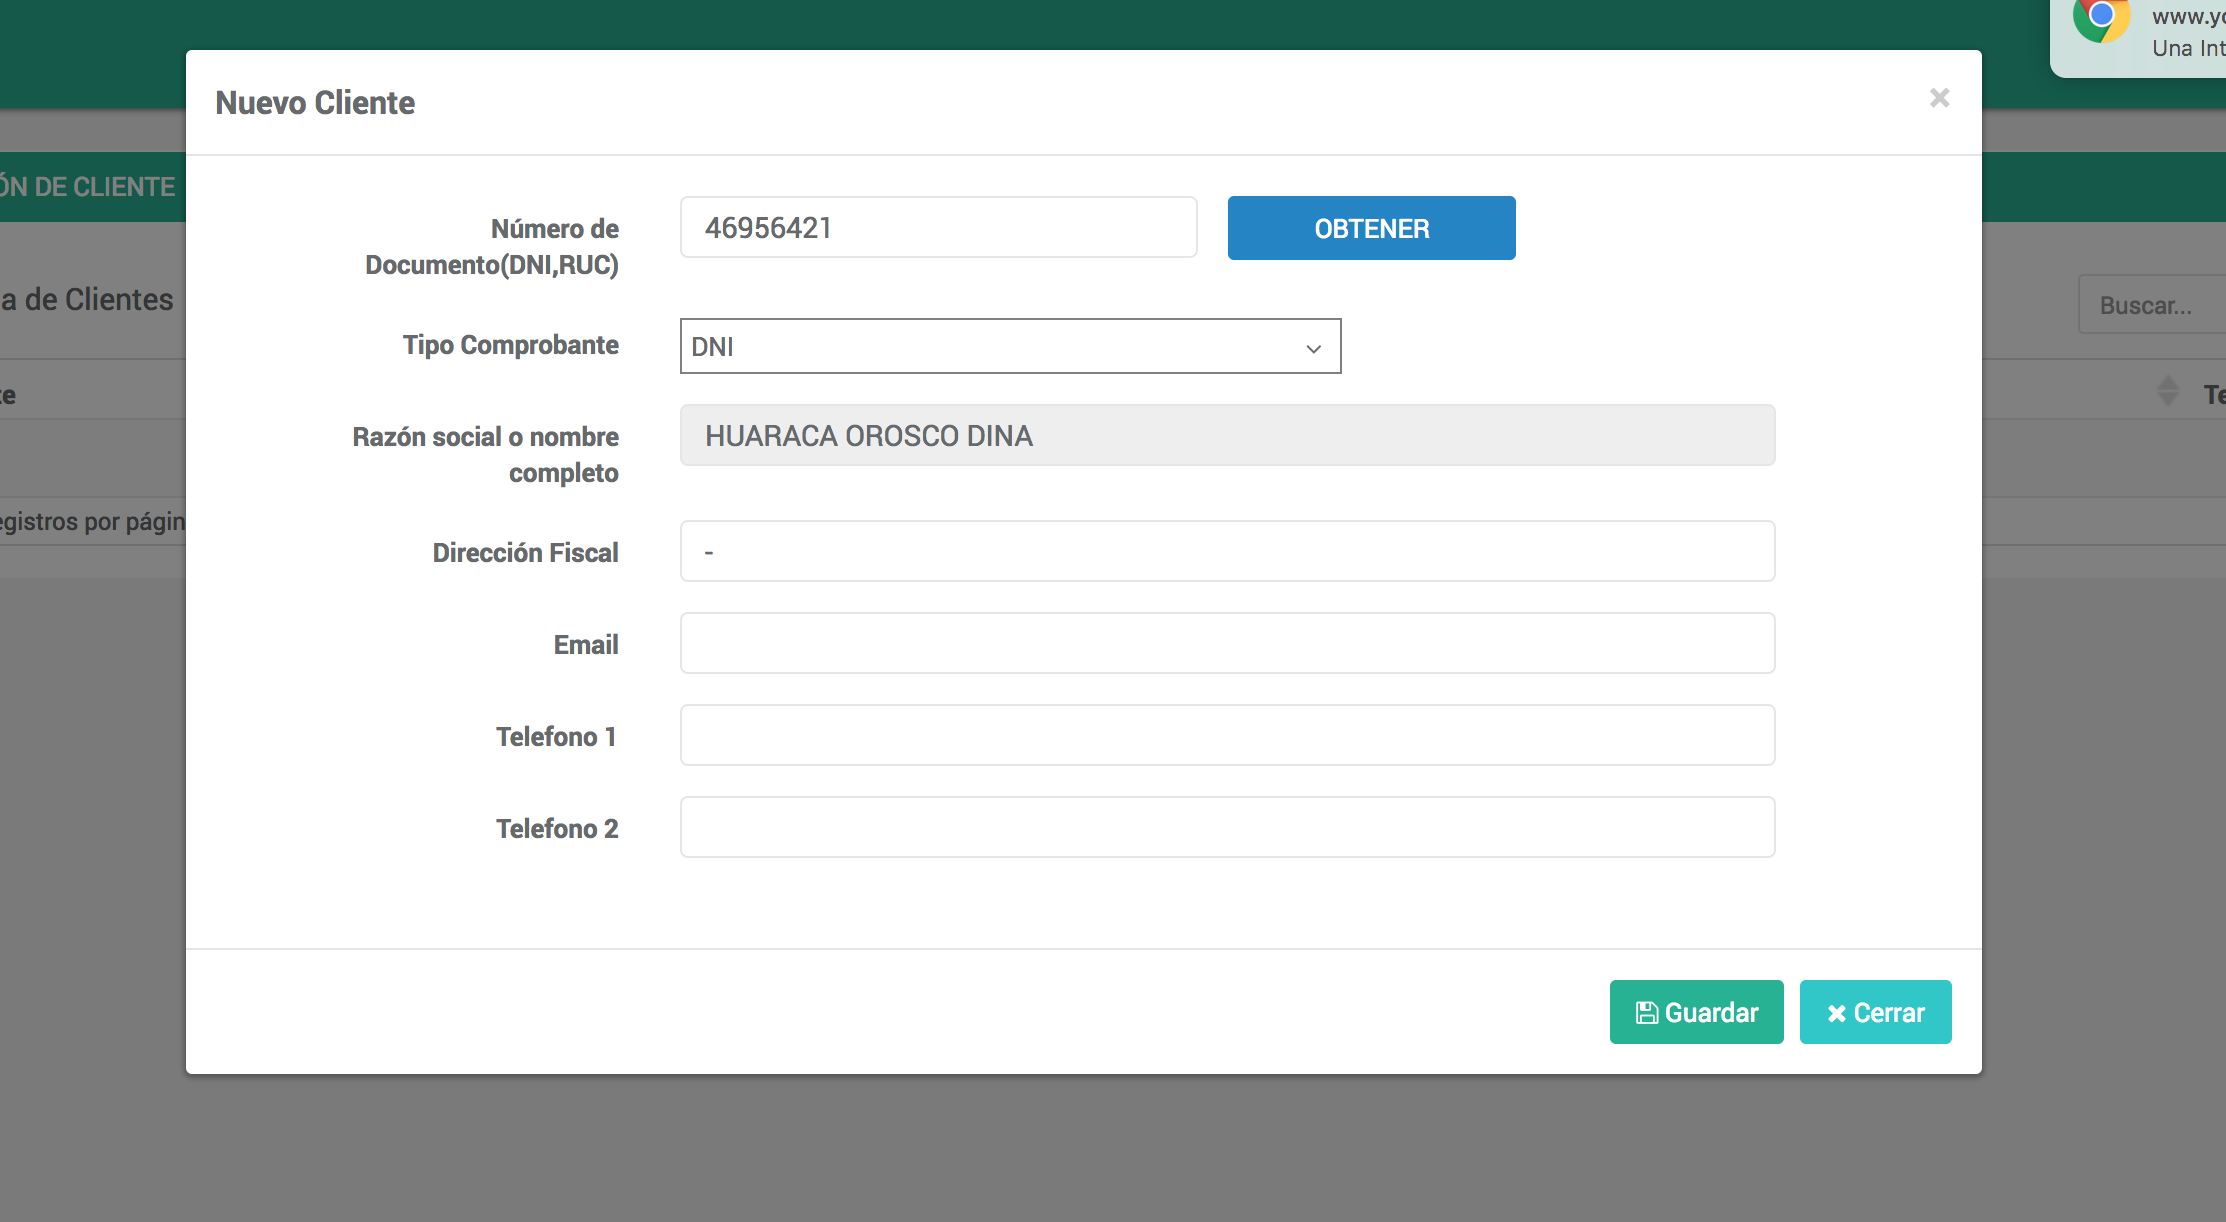Click the OBTENER button
2226x1222 pixels.
(x=1371, y=228)
